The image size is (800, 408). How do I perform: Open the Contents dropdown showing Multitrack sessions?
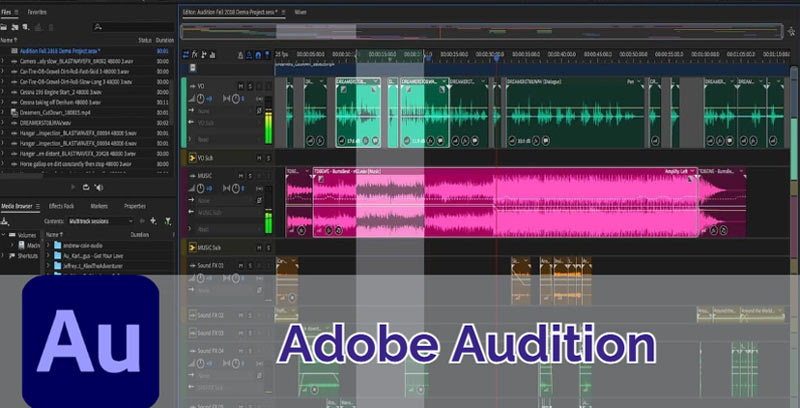coord(101,221)
